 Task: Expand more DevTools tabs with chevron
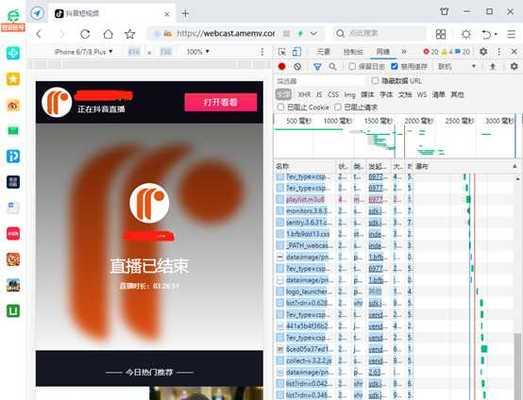(404, 52)
